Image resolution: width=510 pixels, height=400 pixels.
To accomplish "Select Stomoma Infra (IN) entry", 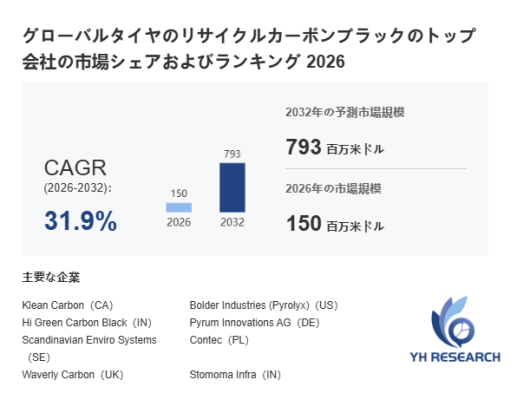I will point(235,375).
